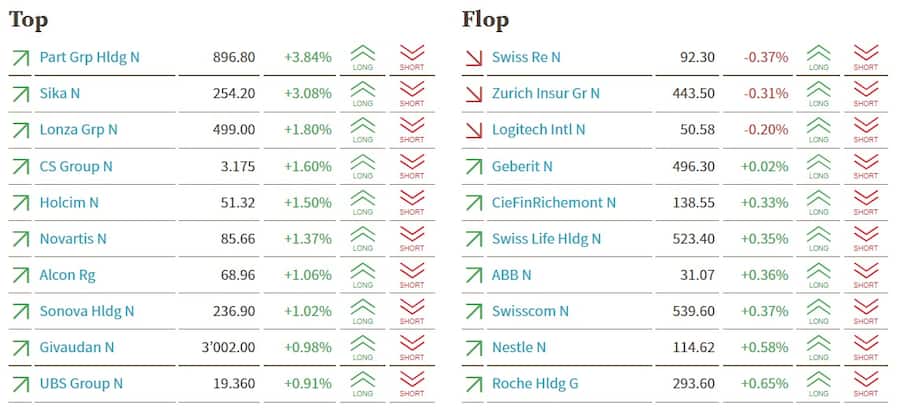Click the red down-arrow icon beside Logitech Intl N
Viewport: 900px width, 416px height.
click(x=473, y=130)
